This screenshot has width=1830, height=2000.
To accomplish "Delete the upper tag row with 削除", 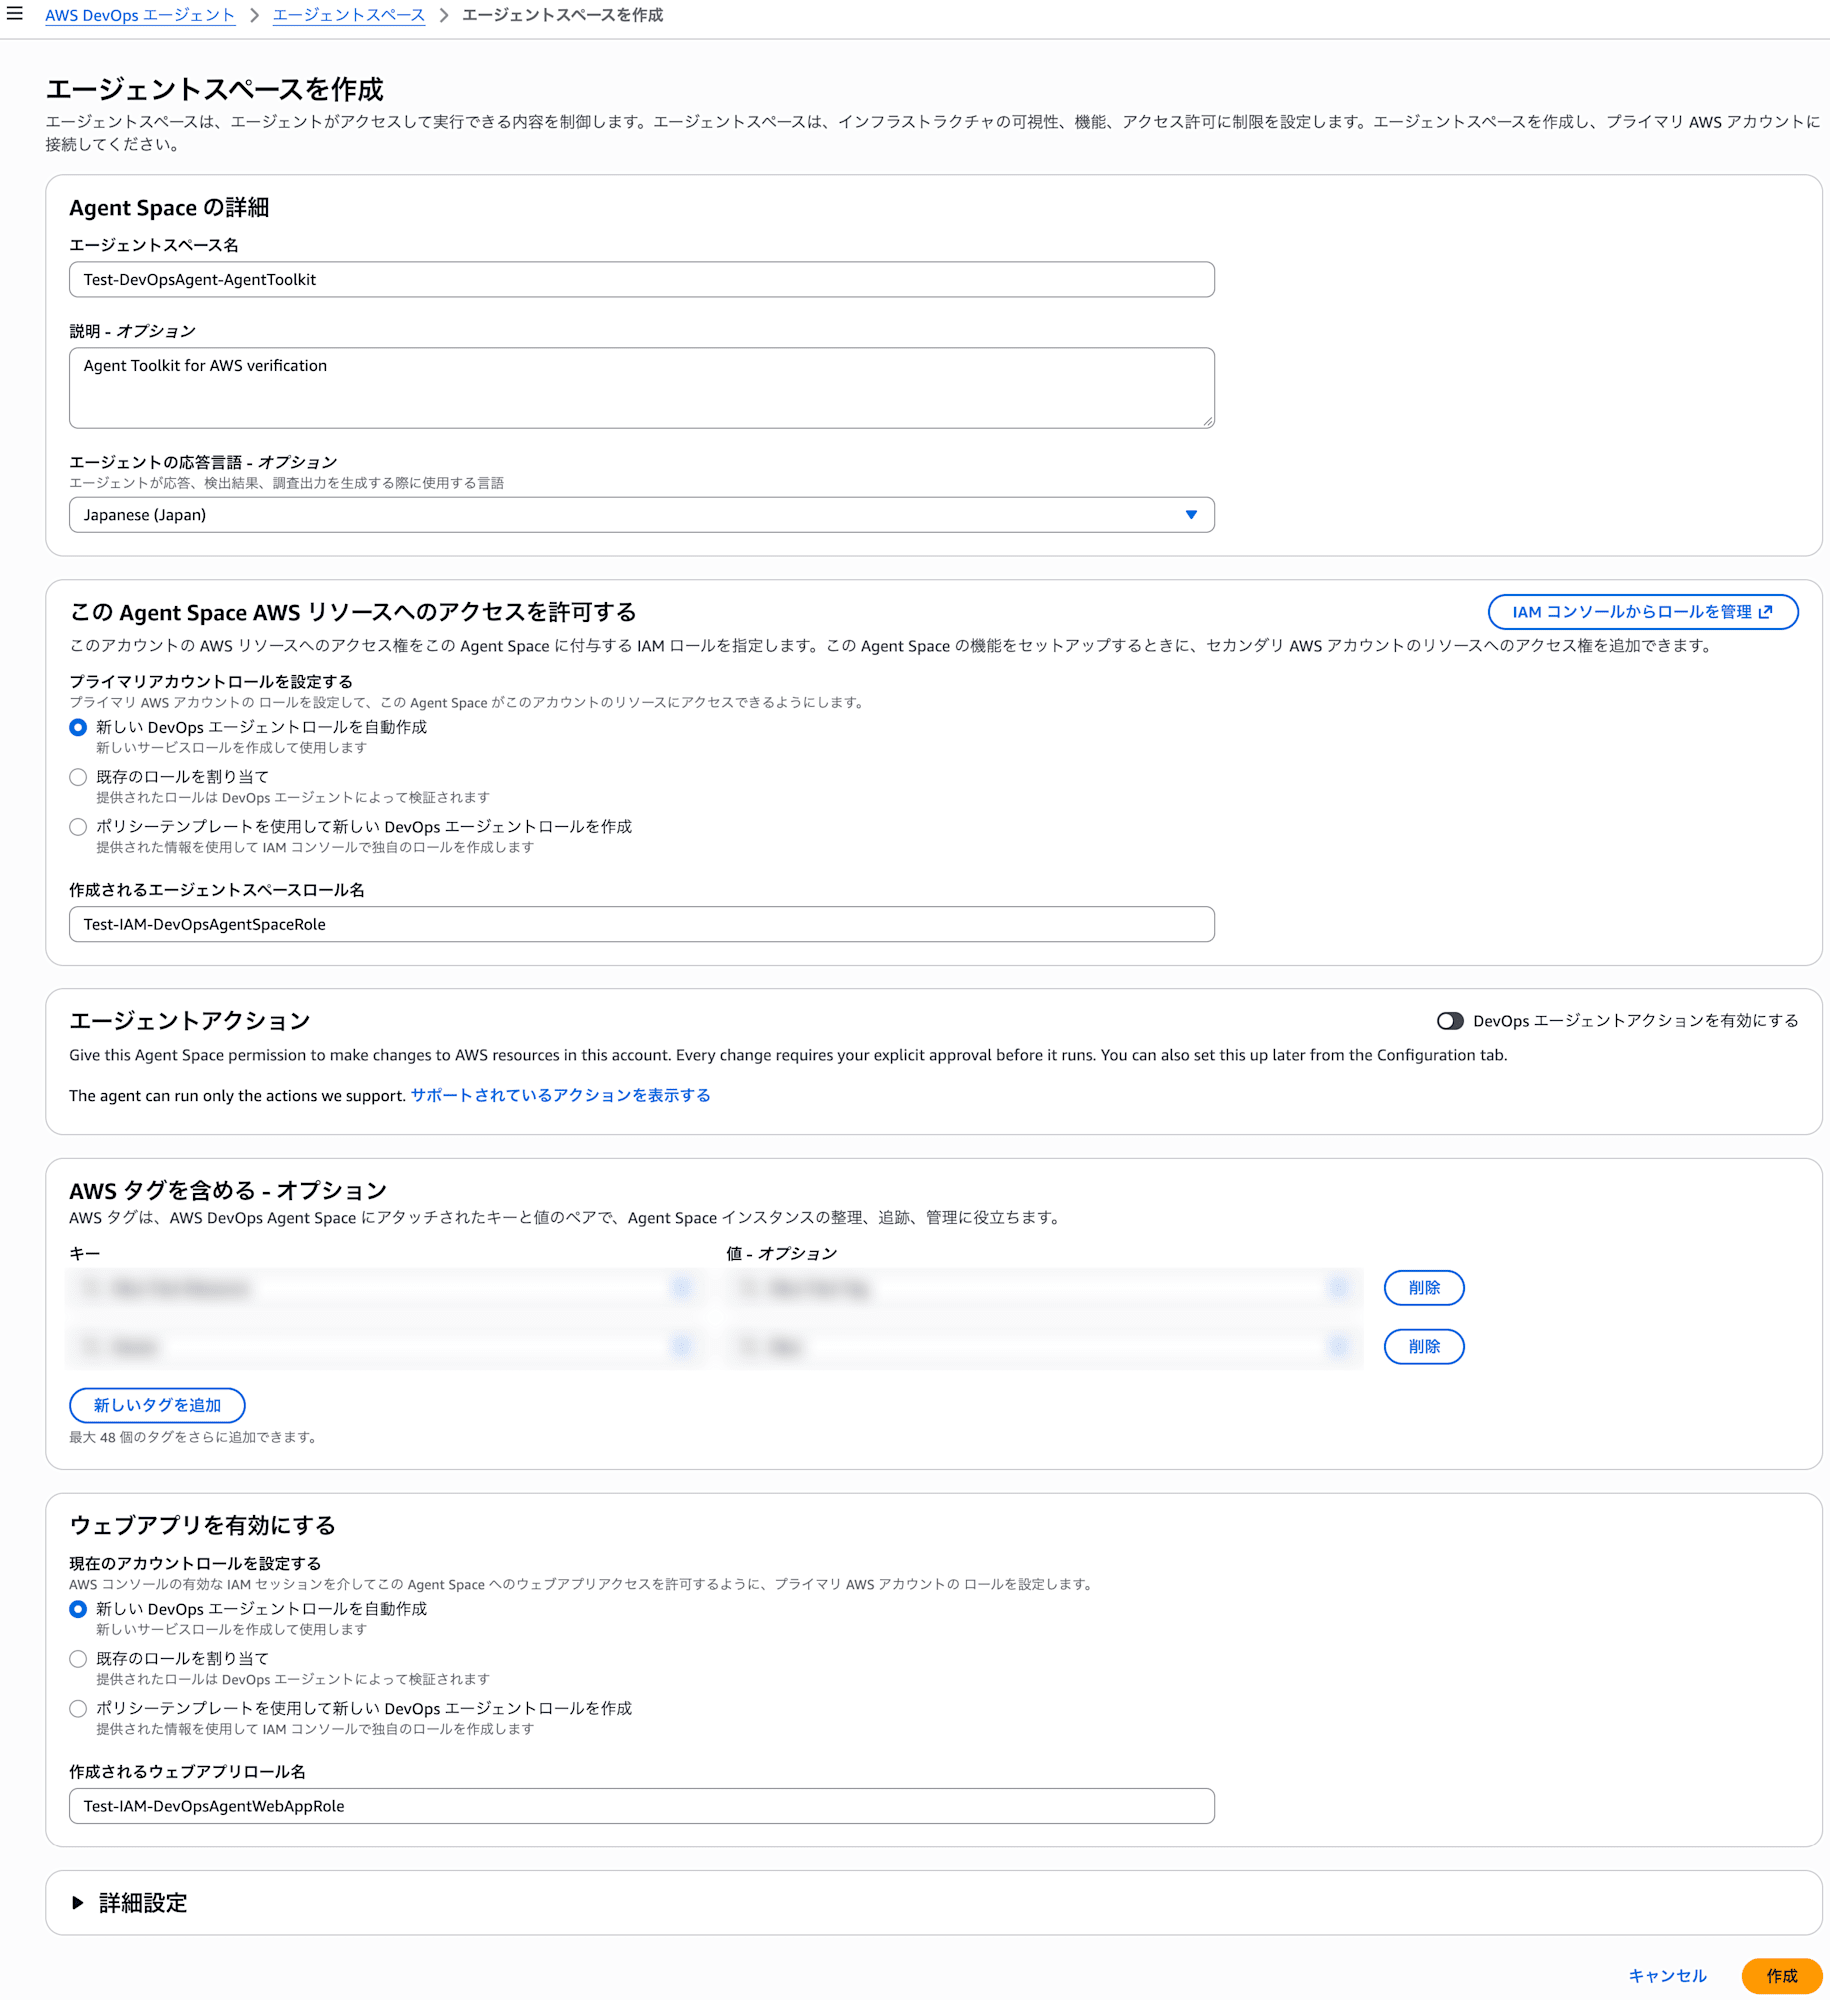I will pyautogui.click(x=1424, y=1288).
